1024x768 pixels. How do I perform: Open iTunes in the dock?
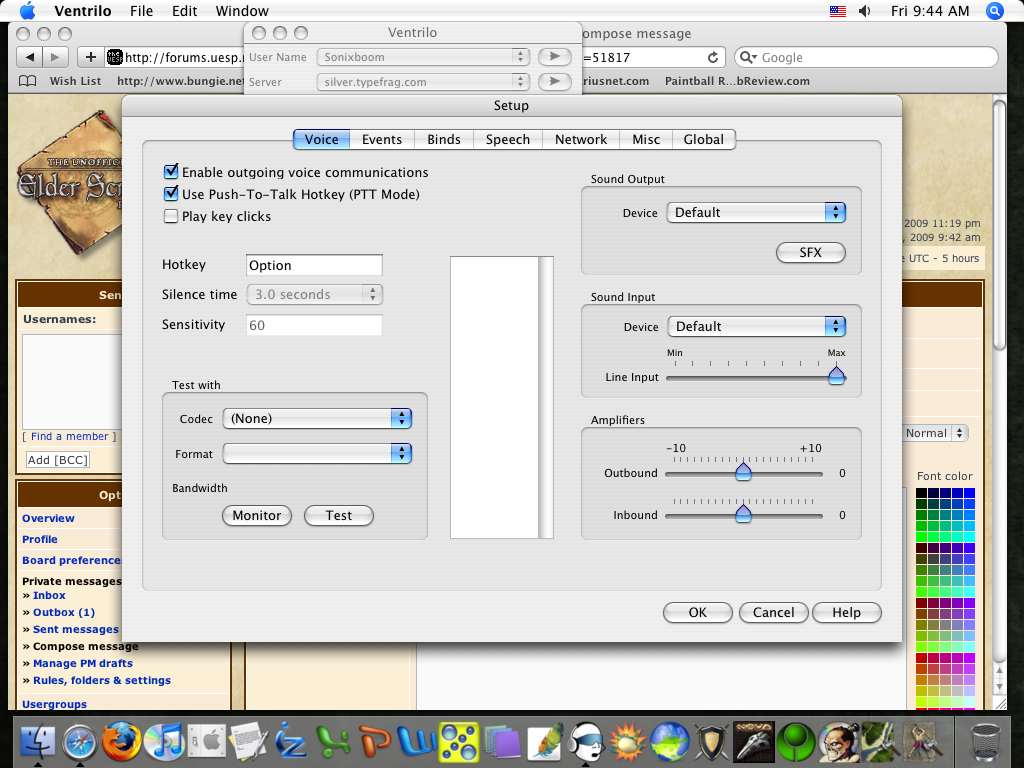(x=164, y=743)
